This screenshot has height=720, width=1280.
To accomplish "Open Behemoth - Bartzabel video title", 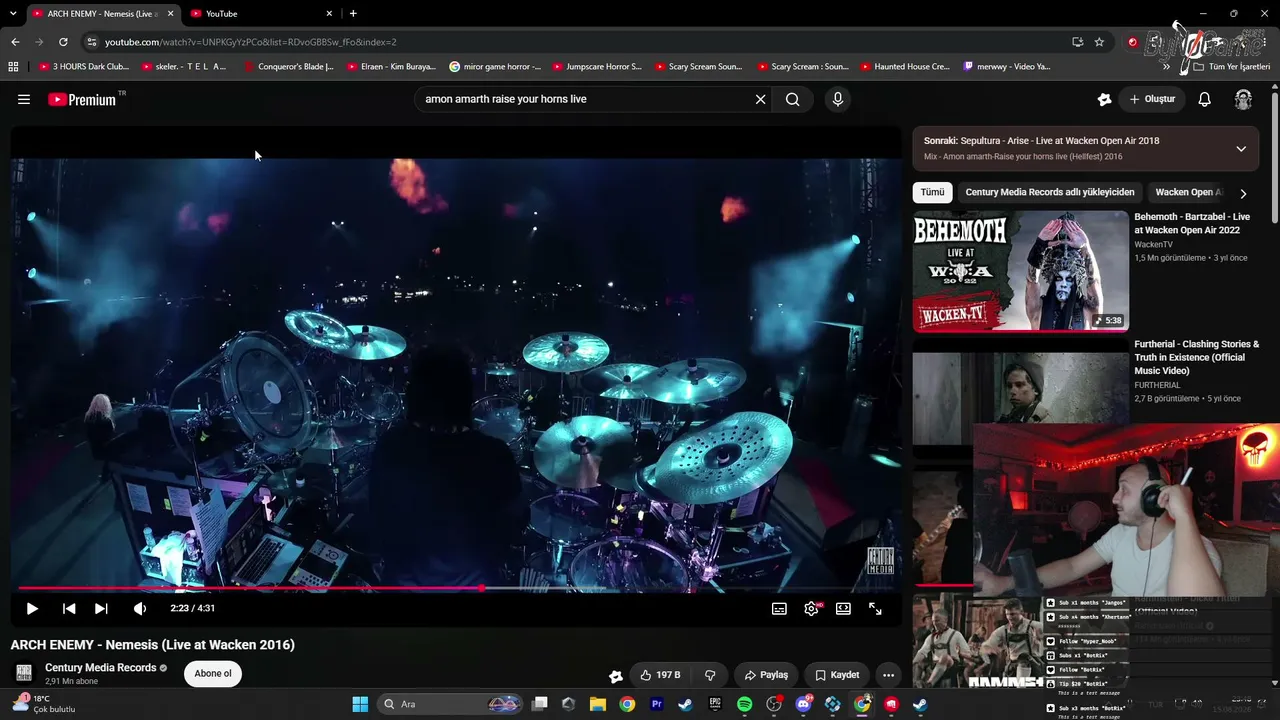I will coord(1192,223).
